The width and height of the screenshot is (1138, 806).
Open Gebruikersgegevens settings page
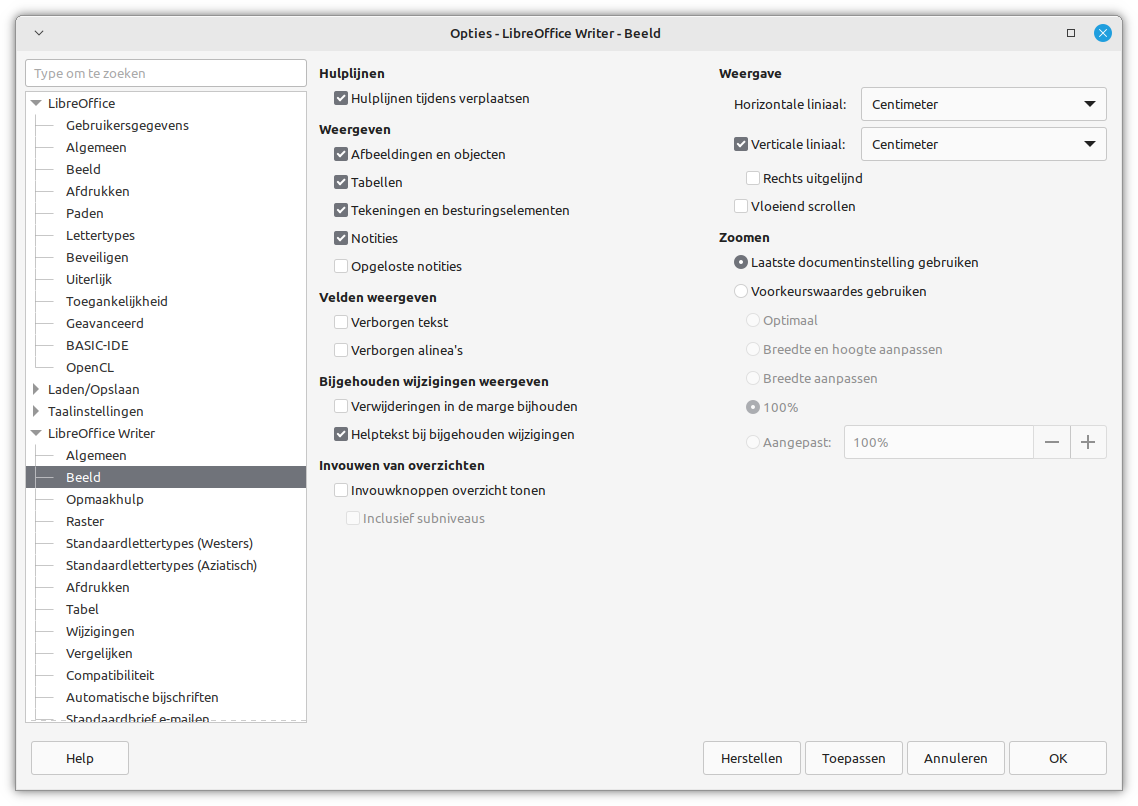pos(127,126)
